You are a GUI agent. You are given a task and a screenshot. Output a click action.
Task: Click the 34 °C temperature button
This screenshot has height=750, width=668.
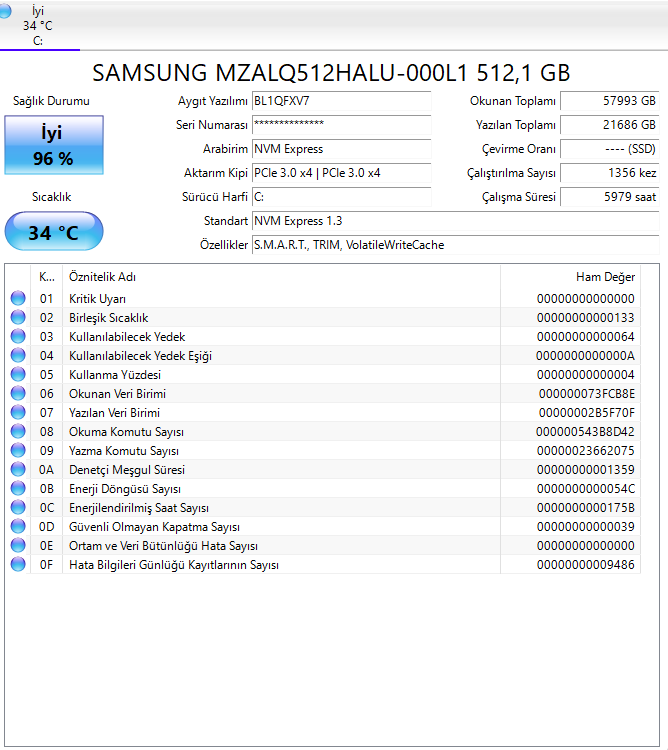point(54,232)
